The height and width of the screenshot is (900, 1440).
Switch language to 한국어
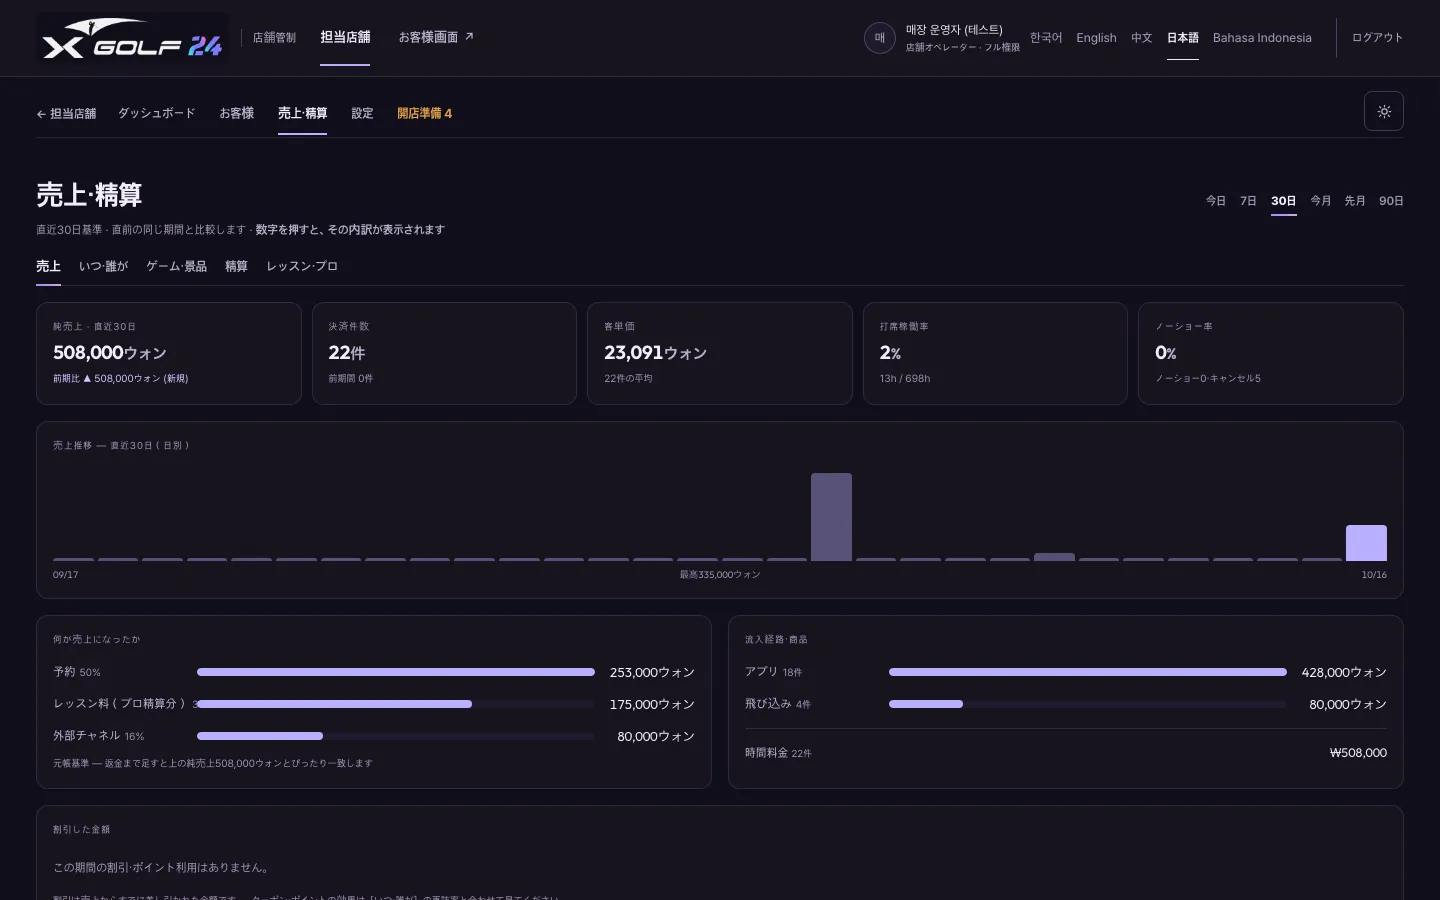click(x=1046, y=38)
